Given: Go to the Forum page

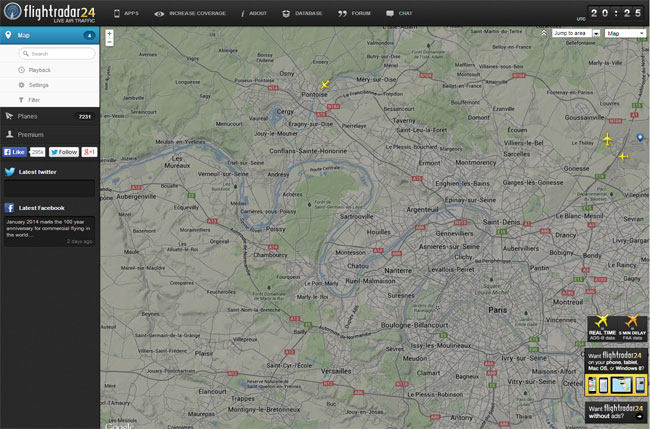Looking at the screenshot, I should 355,14.
